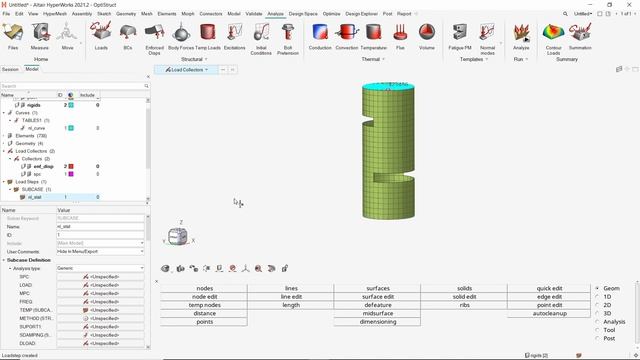Open the quick edit panel
Screen dimensions: 640x360
549,288
